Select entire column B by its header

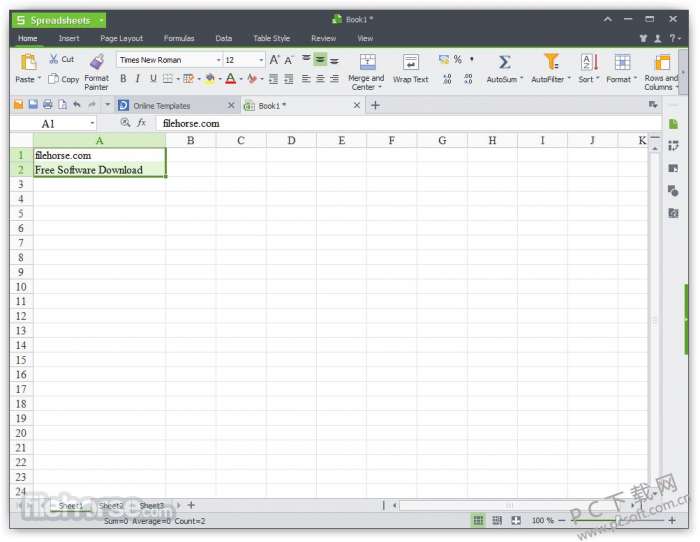point(191,141)
